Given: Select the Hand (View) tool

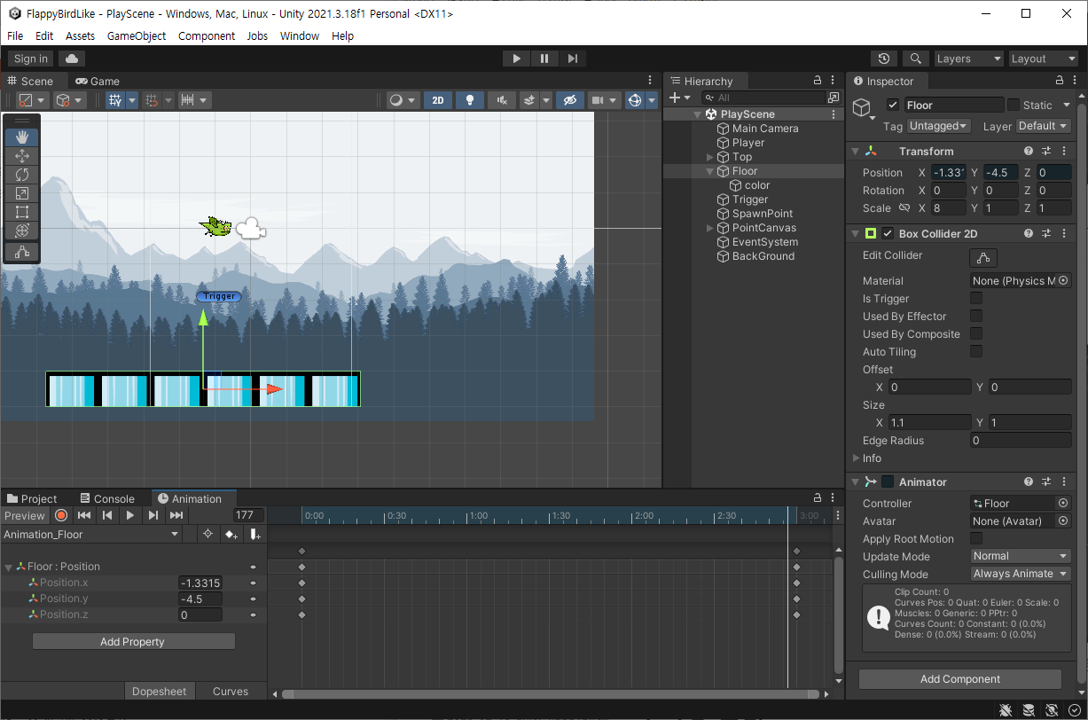Looking at the screenshot, I should click(22, 137).
